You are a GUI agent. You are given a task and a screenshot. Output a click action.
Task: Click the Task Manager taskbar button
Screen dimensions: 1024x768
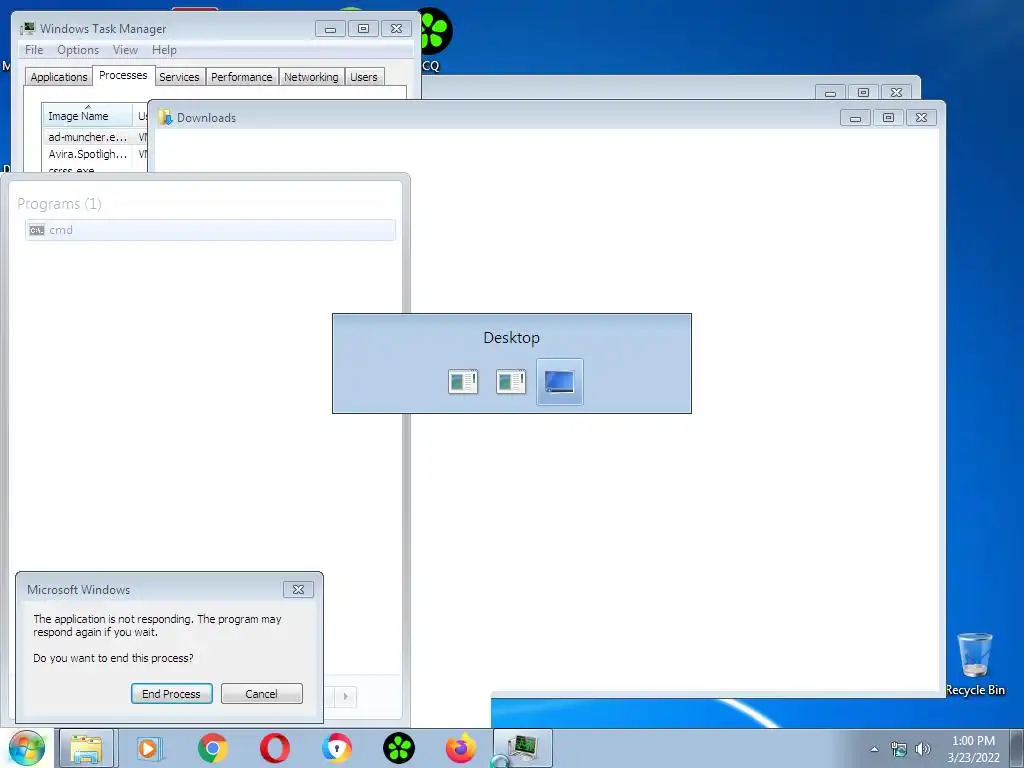pos(523,748)
